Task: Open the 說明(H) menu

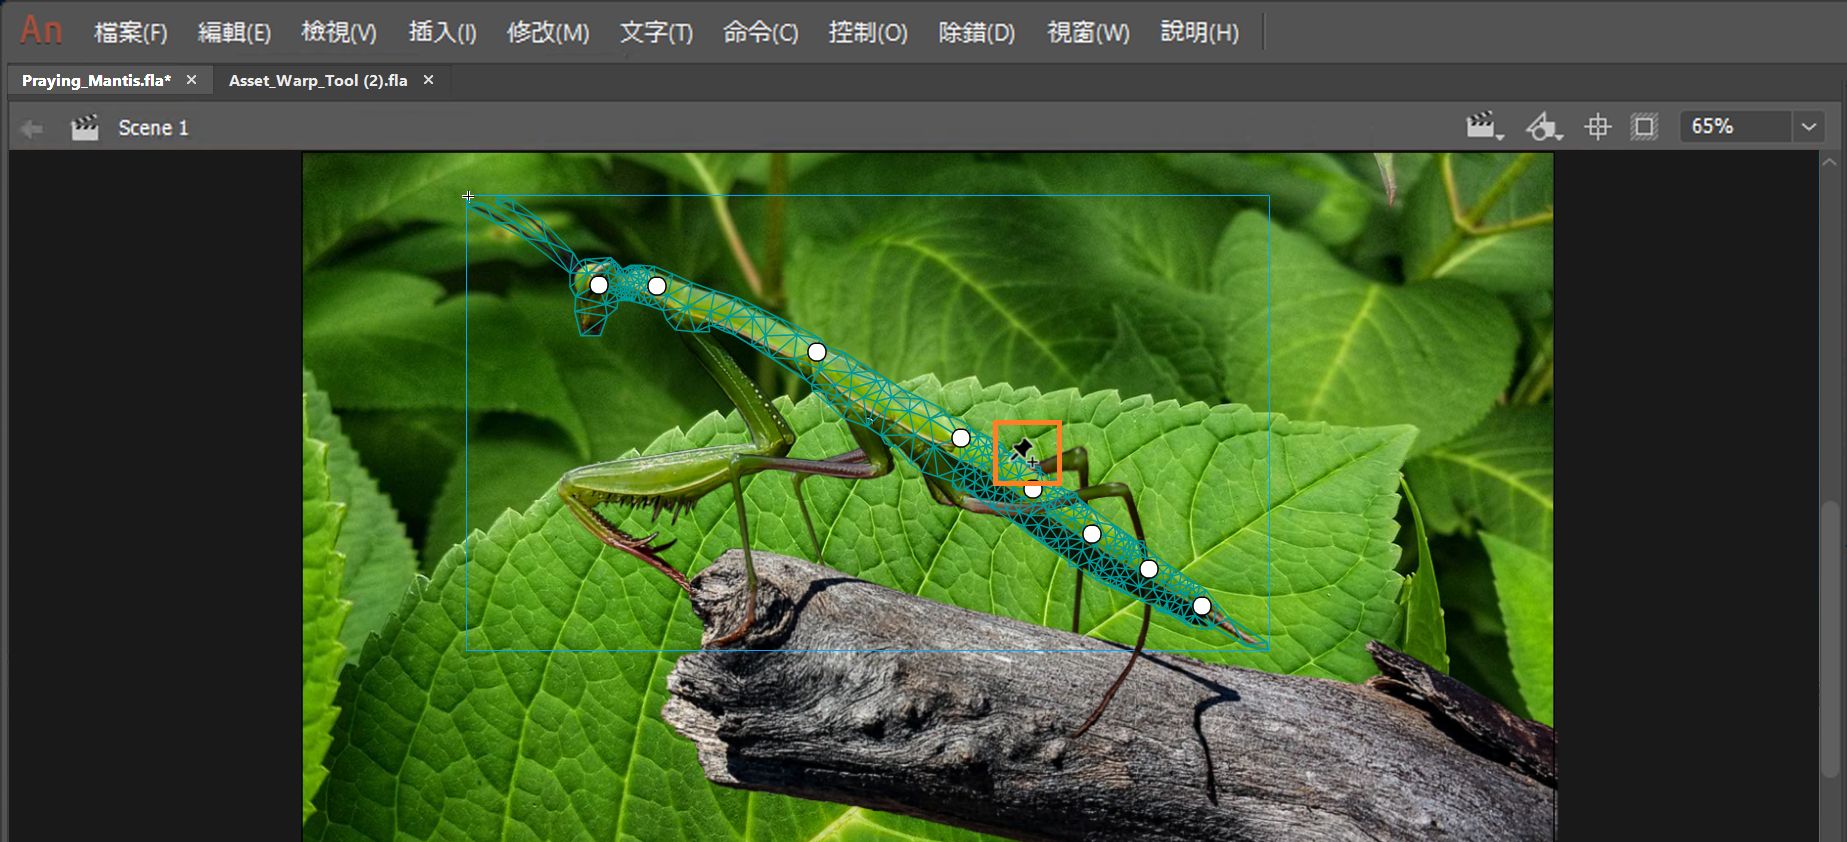Action: [1199, 33]
